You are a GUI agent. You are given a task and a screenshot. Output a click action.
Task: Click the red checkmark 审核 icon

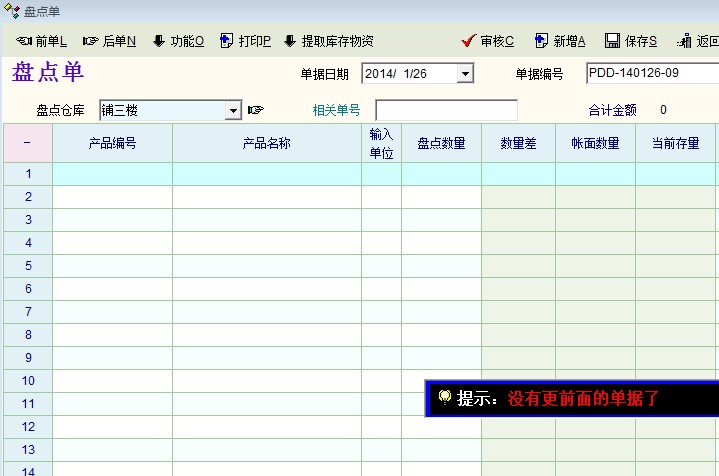tap(468, 41)
